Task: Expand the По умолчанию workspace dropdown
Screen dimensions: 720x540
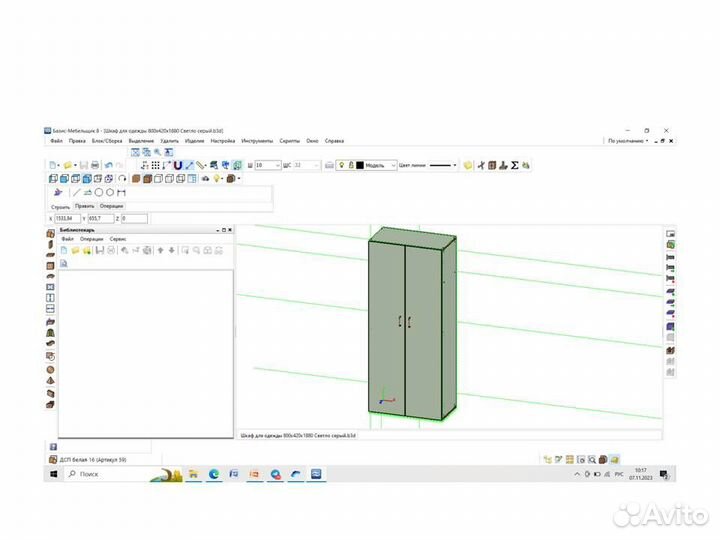Action: click(647, 141)
